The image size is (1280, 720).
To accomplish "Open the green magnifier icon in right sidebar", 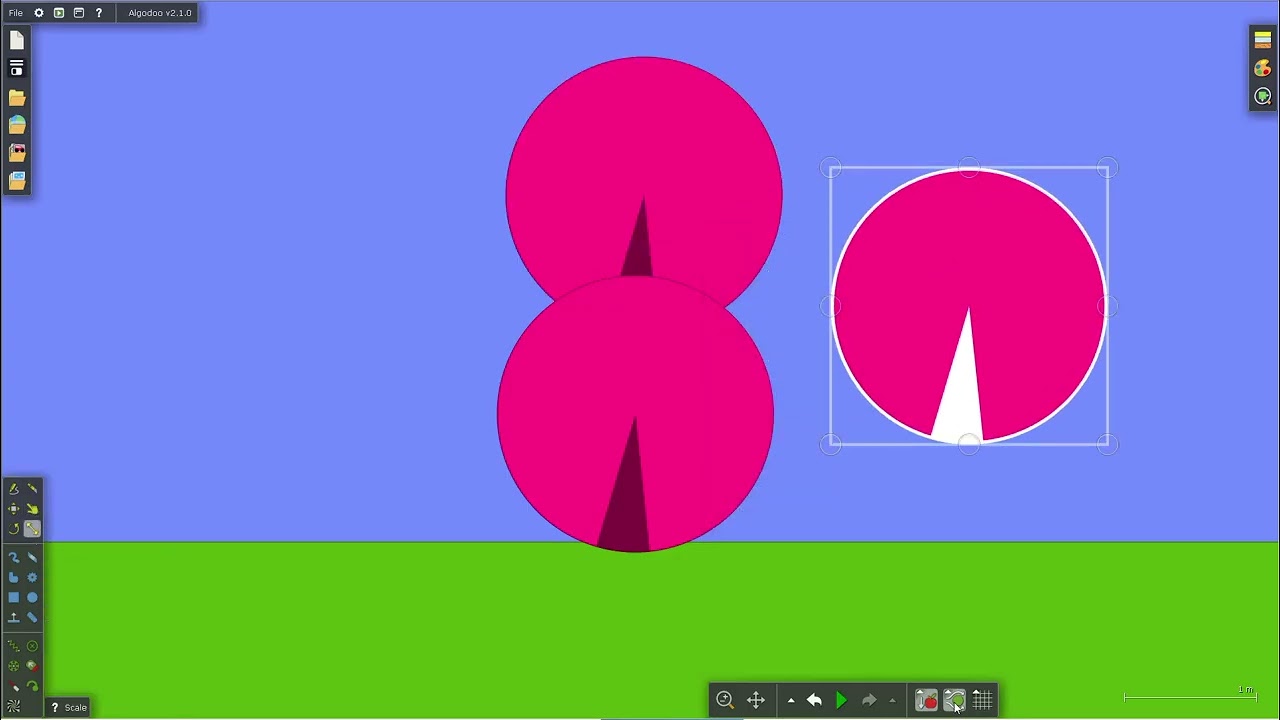I will click(1263, 96).
